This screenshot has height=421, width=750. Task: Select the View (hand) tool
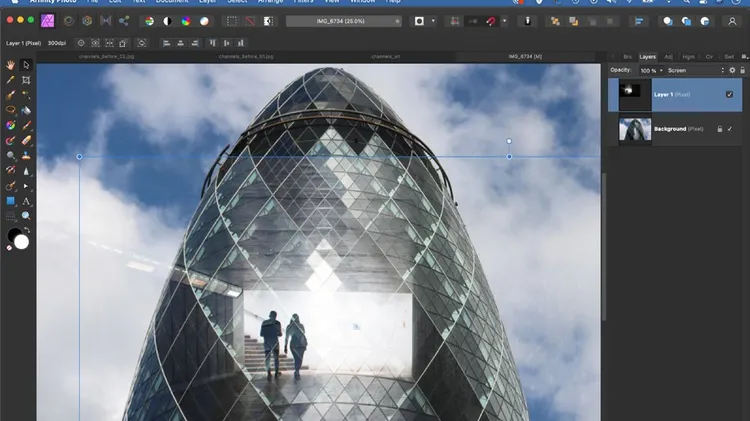(x=11, y=65)
